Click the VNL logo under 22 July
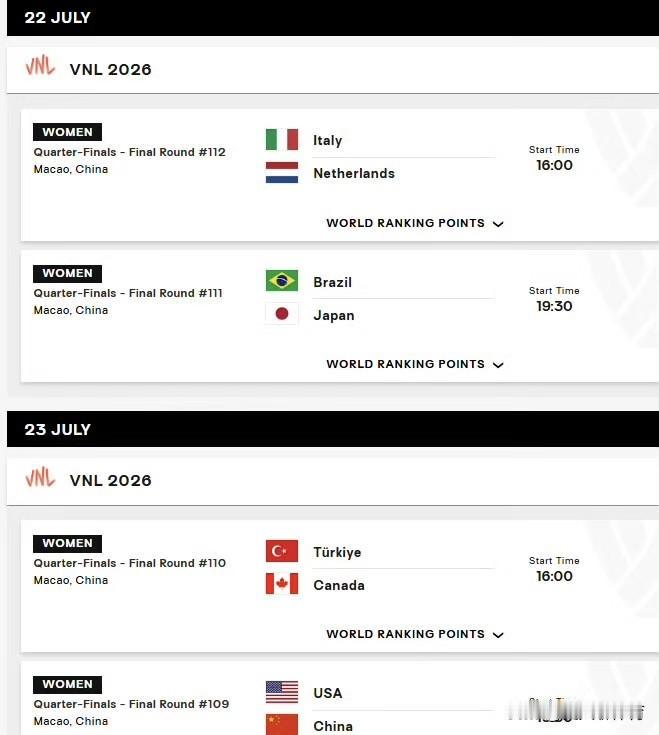This screenshot has width=659, height=735. click(40, 66)
